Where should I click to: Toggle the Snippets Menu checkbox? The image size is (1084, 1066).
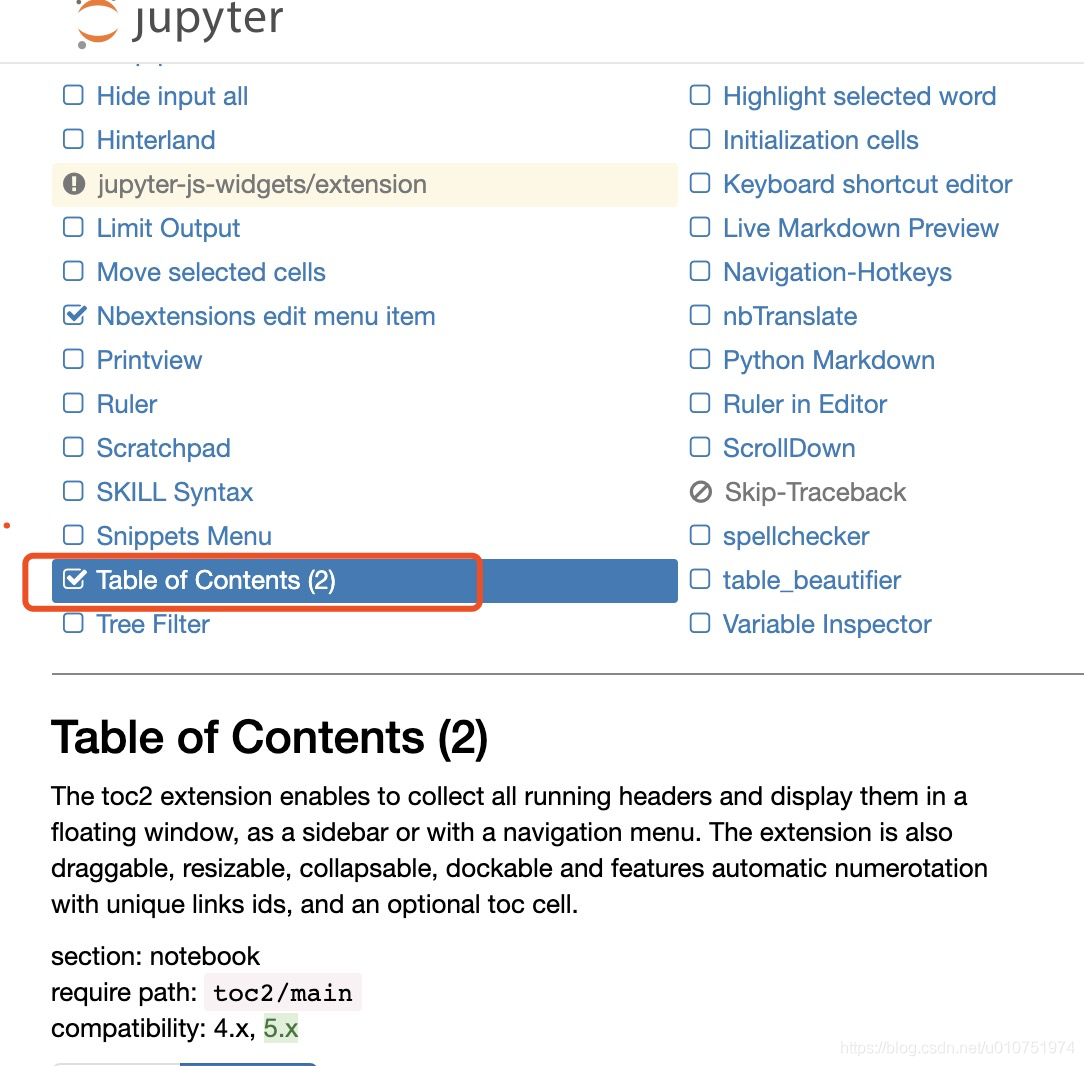pyautogui.click(x=73, y=536)
